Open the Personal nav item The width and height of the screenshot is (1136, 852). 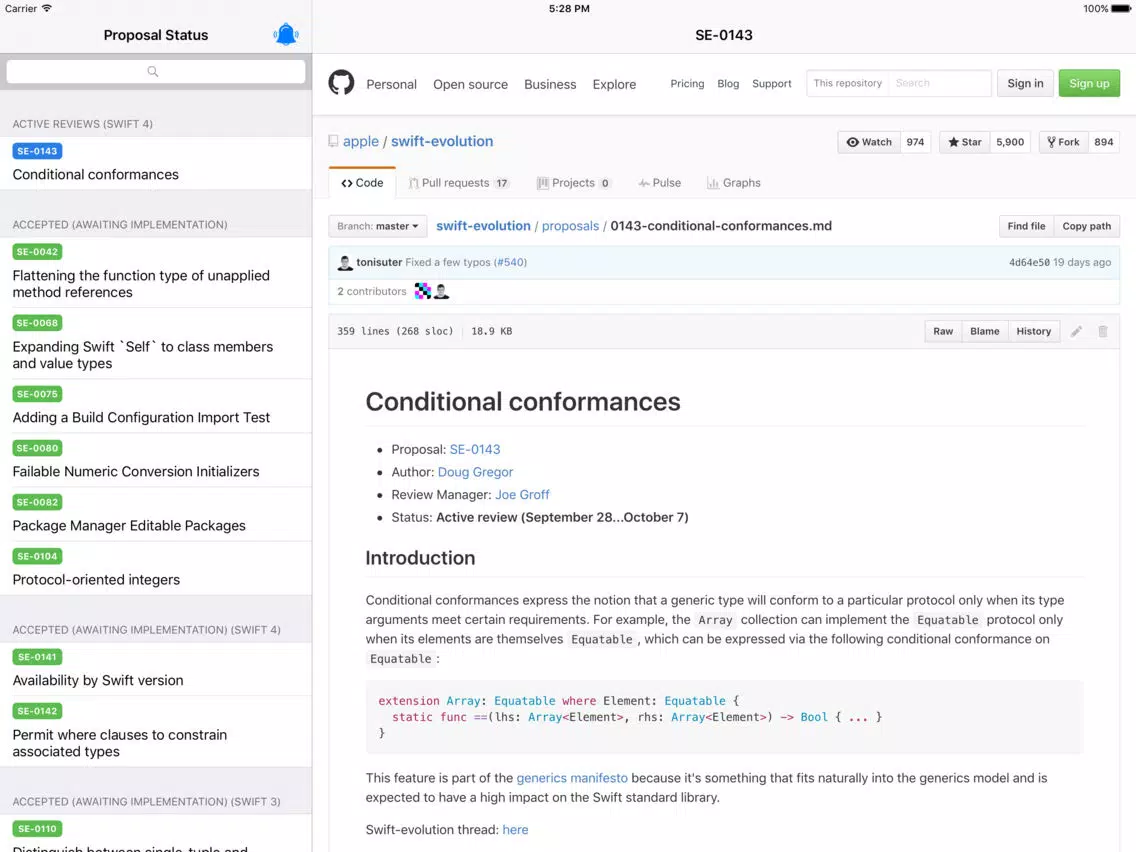pyautogui.click(x=391, y=84)
